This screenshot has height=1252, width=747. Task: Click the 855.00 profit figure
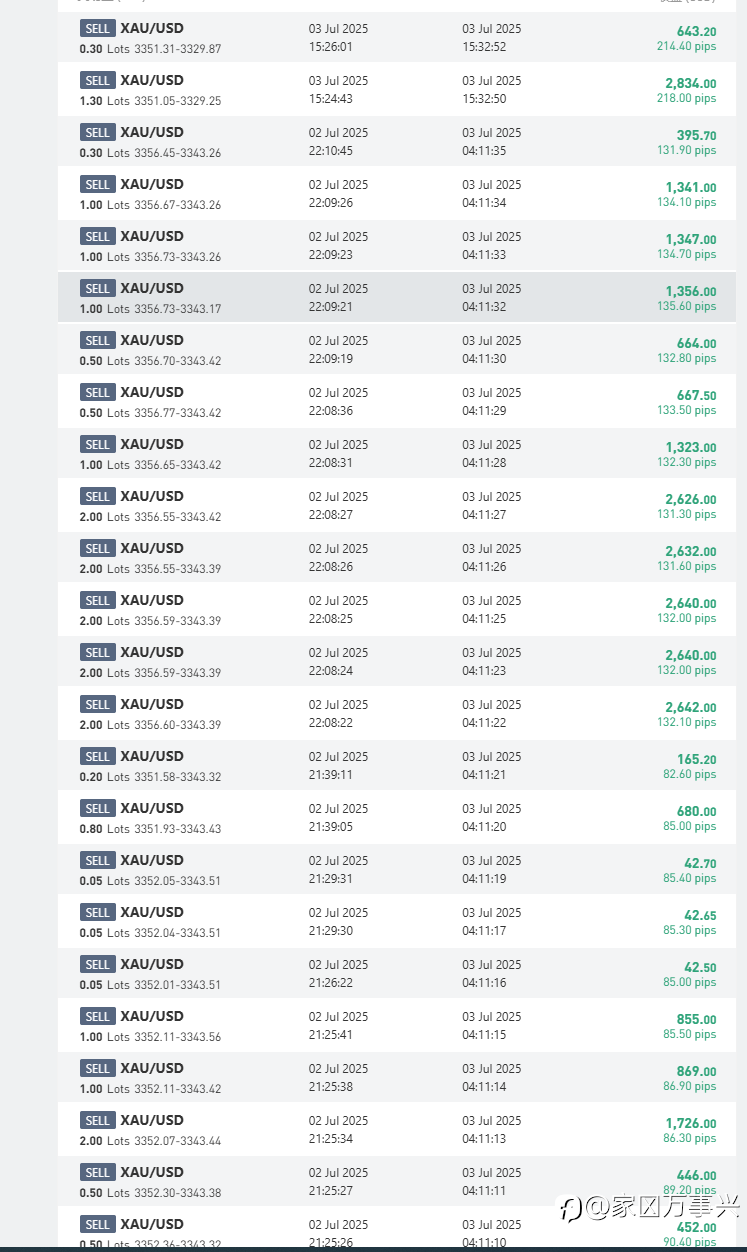click(696, 1020)
